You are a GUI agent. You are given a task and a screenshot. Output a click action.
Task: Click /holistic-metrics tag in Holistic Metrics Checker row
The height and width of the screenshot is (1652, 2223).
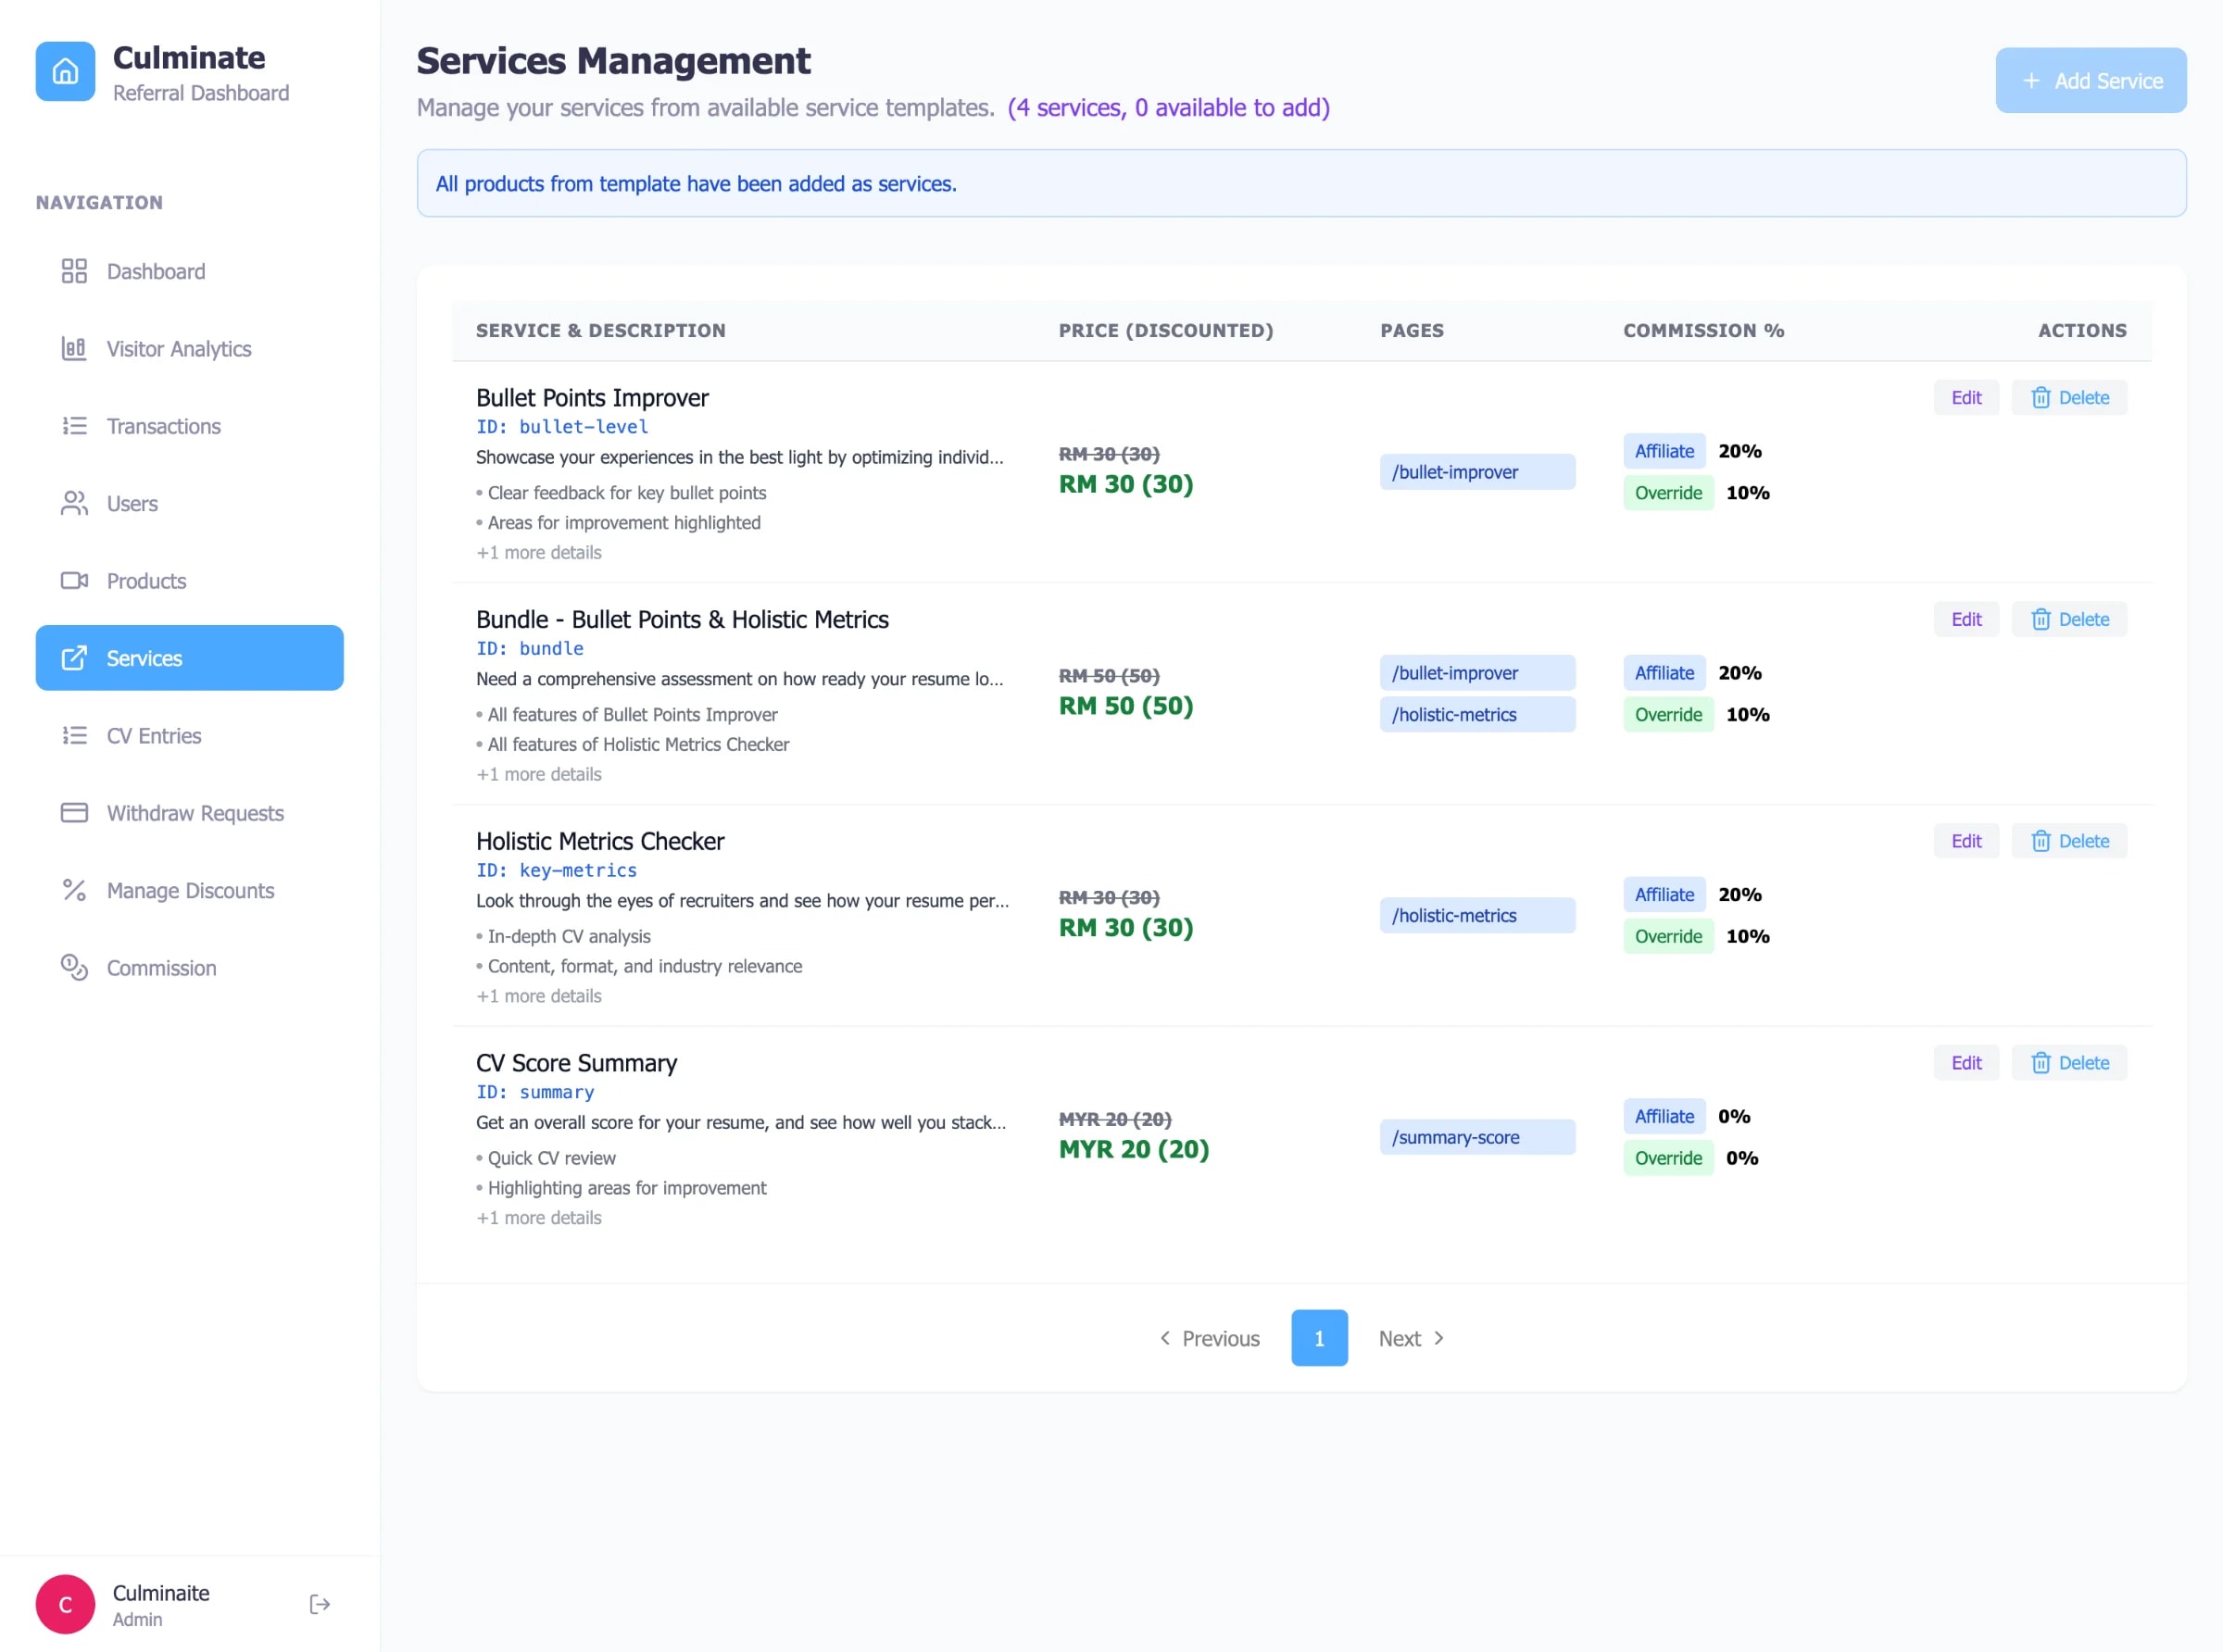1477,916
